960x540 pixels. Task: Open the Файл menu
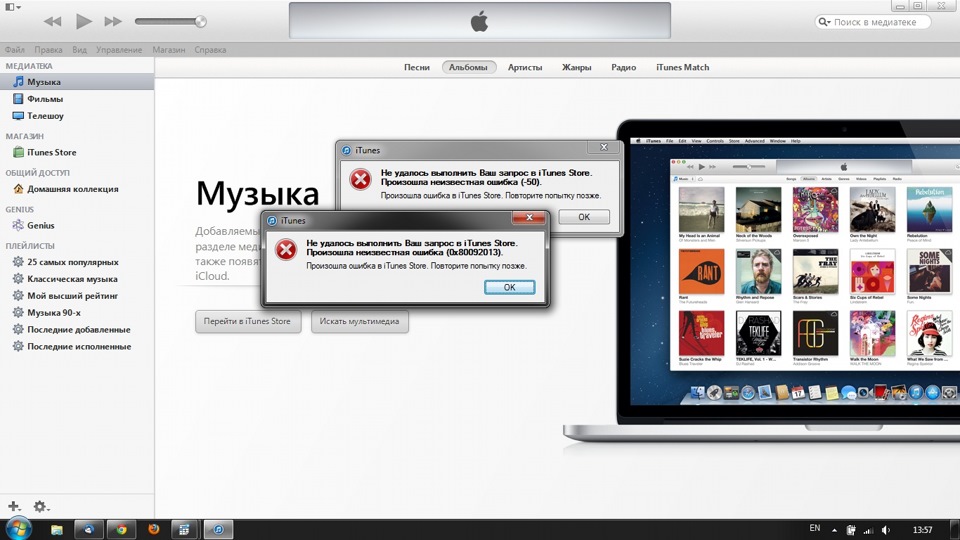15,50
